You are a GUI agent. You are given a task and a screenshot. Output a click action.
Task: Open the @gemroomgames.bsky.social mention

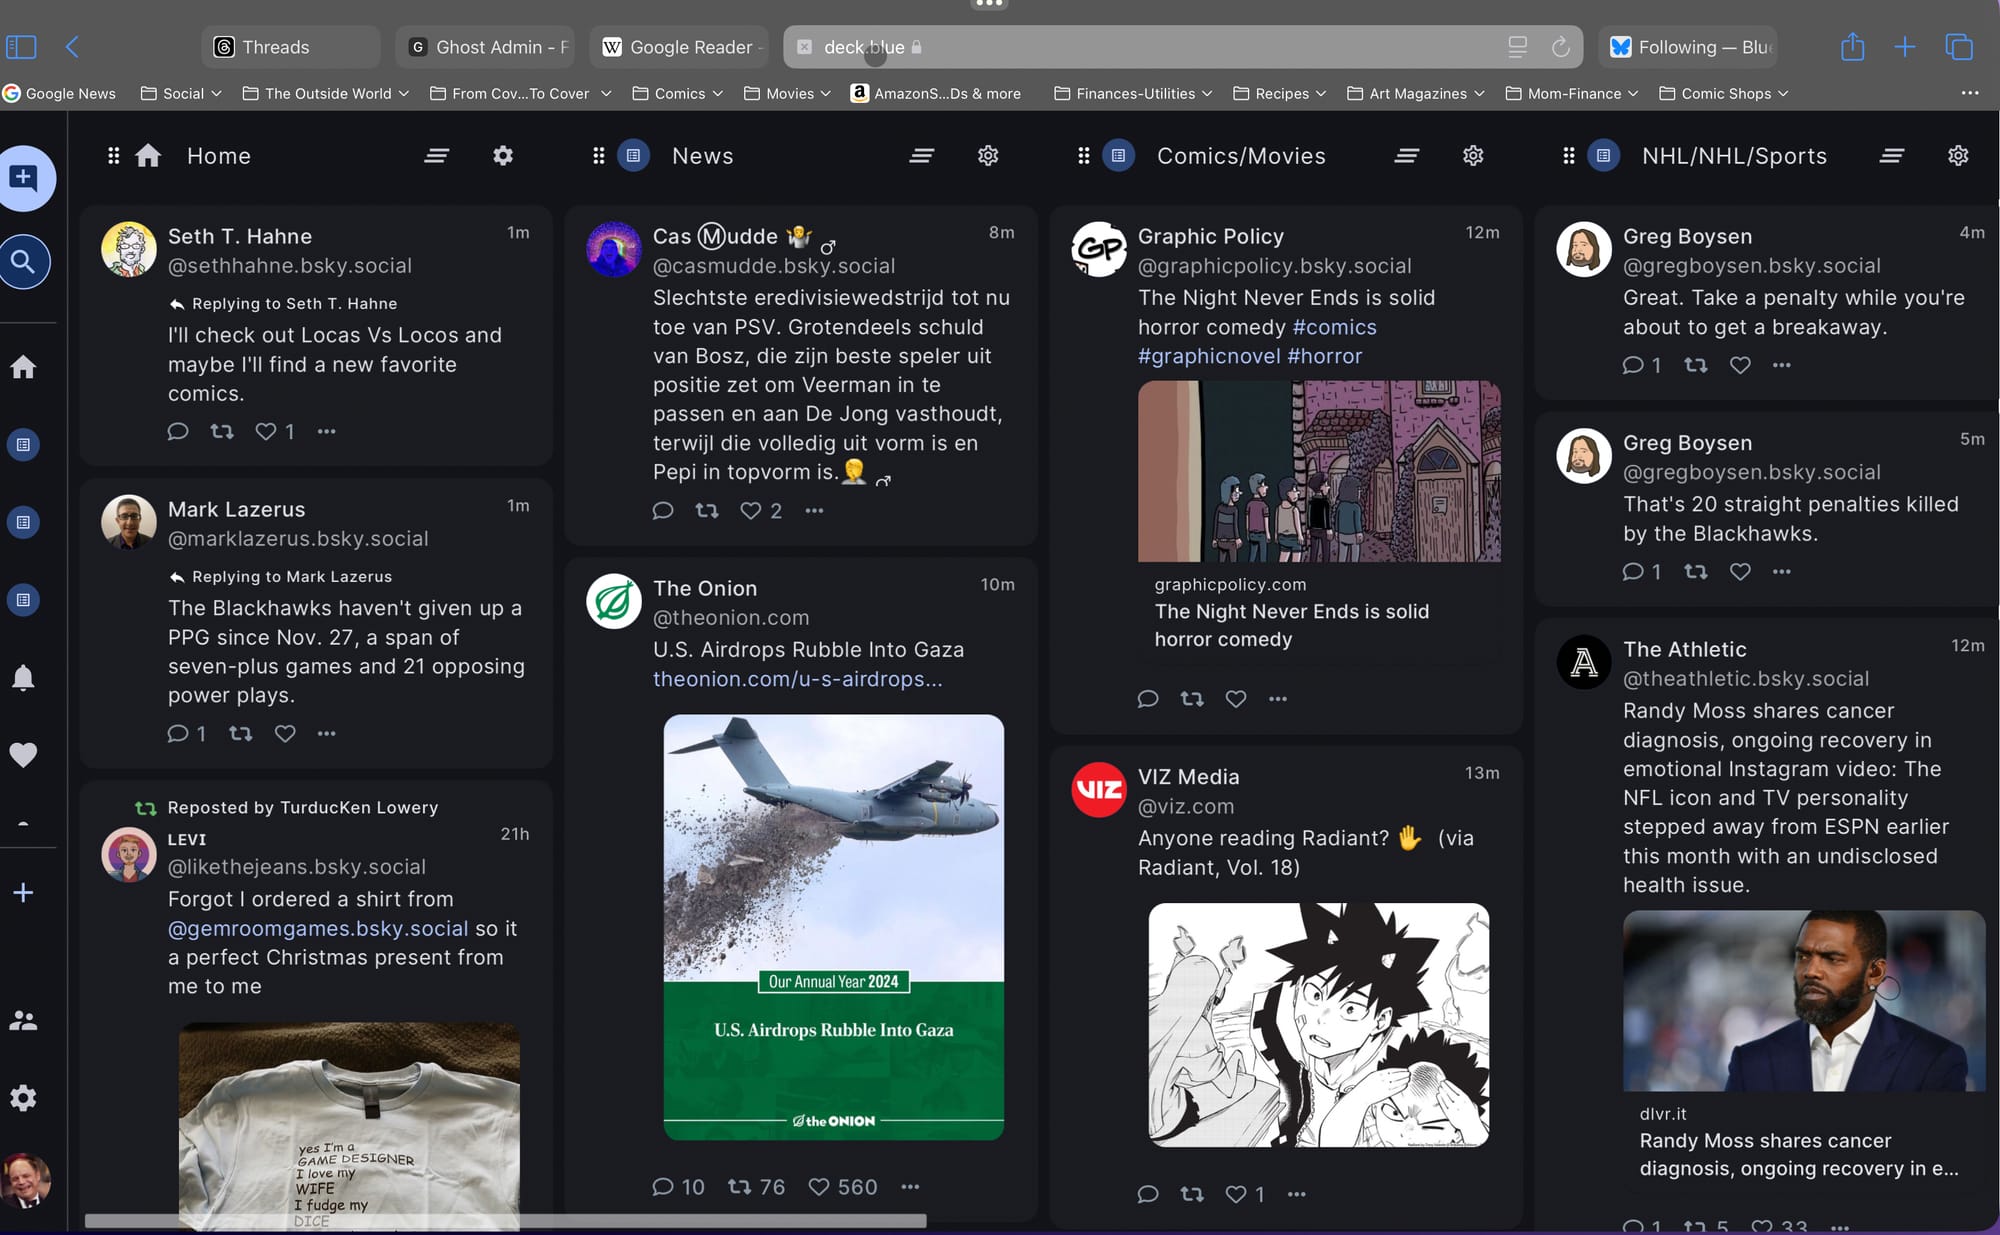tap(318, 929)
